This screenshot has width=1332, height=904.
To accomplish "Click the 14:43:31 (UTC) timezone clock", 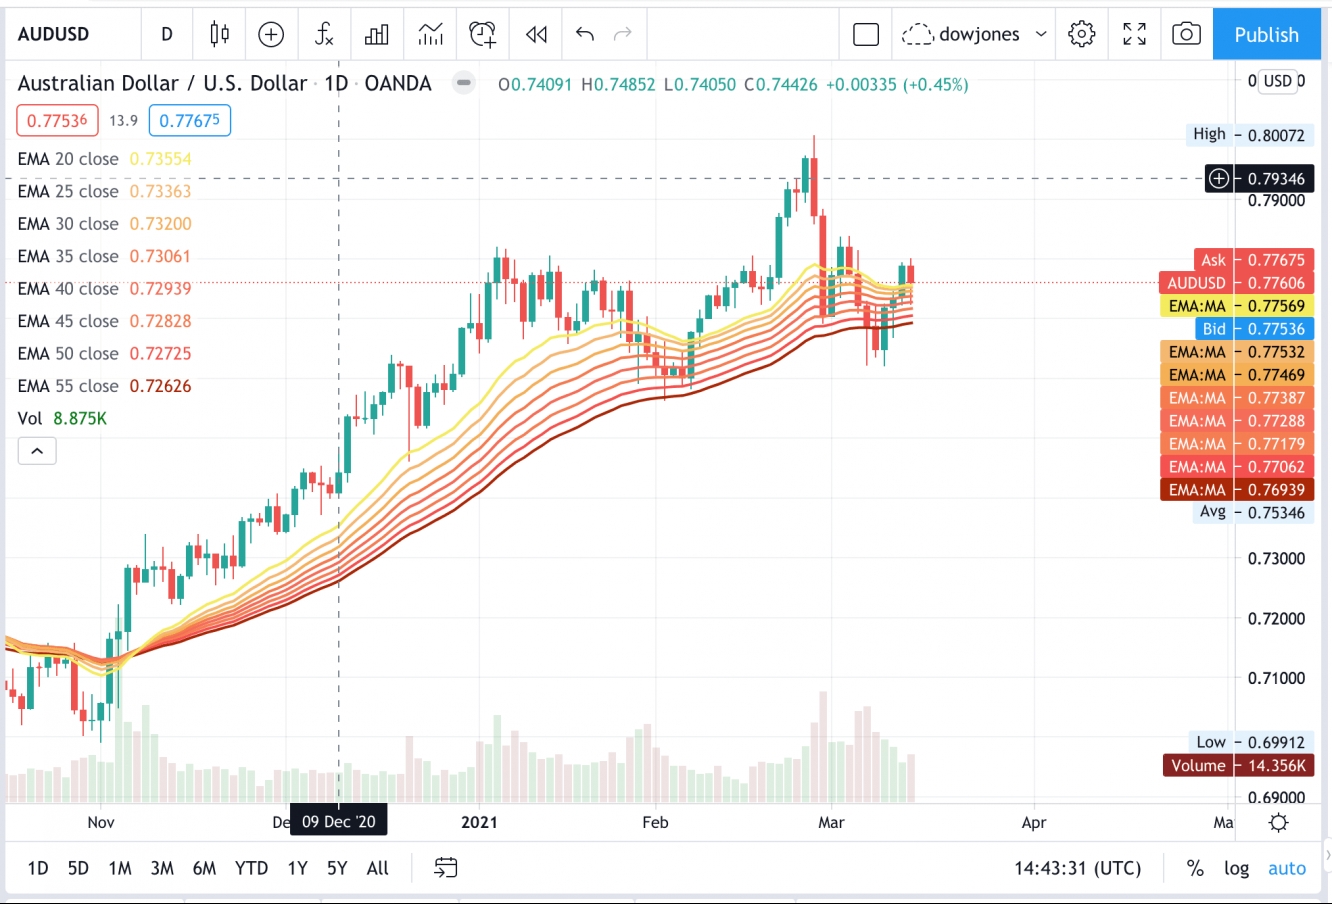I will pos(1078,868).
